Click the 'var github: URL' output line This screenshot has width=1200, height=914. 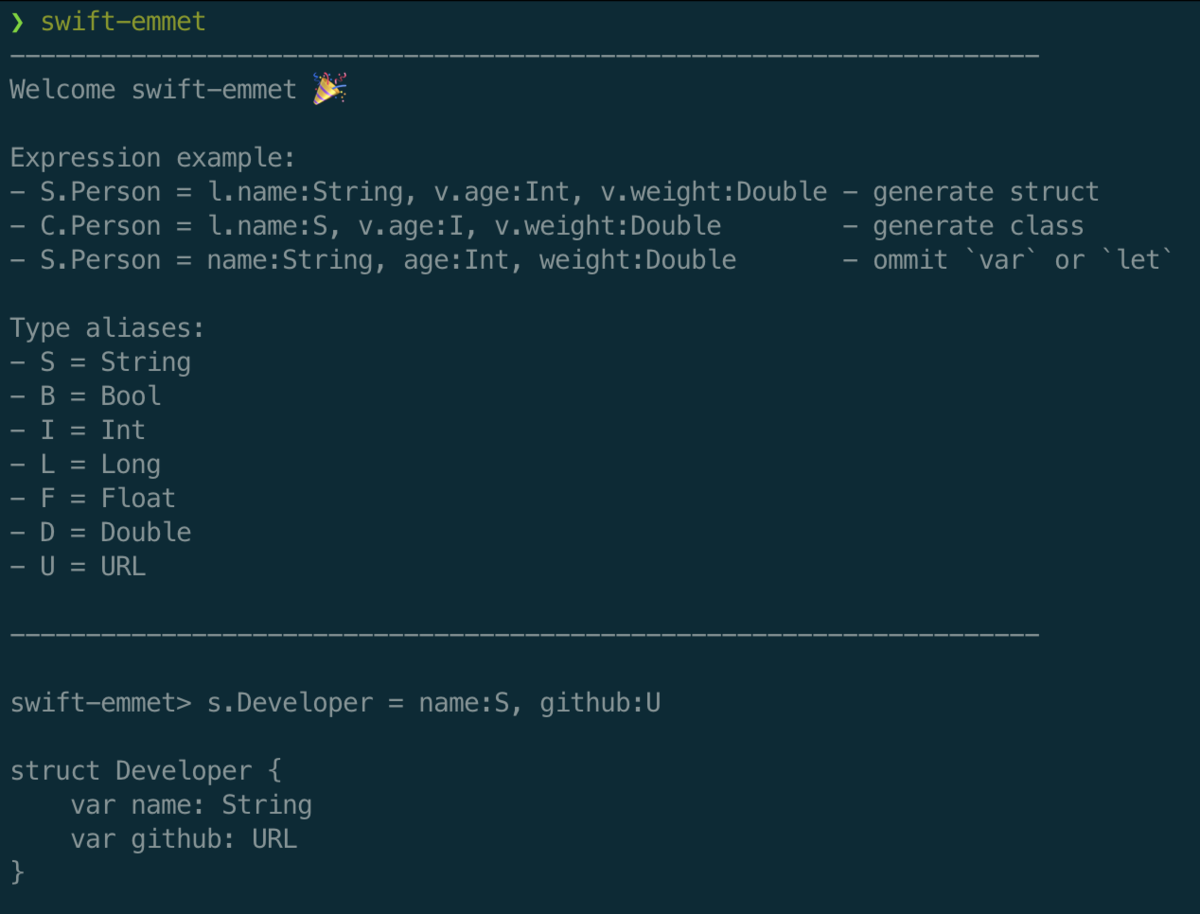click(x=184, y=839)
